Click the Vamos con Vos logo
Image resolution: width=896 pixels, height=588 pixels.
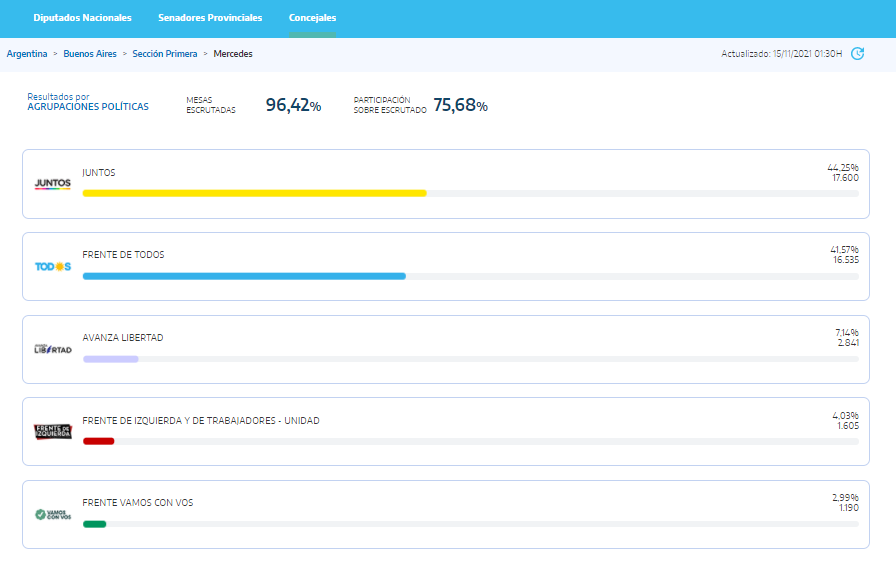pyautogui.click(x=52, y=515)
